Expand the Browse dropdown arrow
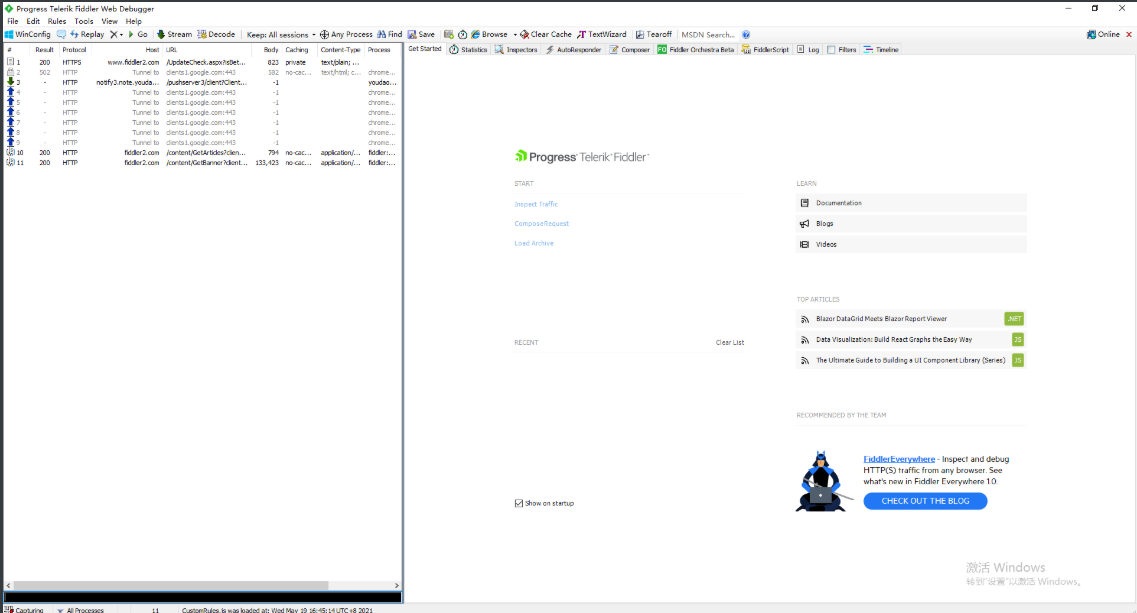The width and height of the screenshot is (1137, 613). [515, 34]
